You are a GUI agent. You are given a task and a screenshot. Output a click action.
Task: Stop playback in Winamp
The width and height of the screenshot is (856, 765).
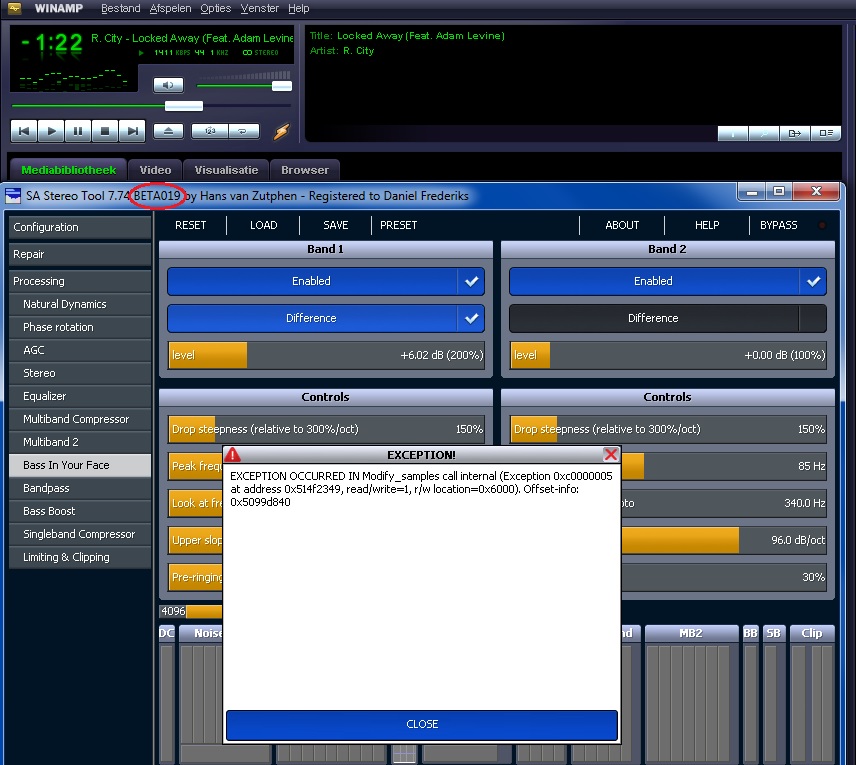(105, 131)
